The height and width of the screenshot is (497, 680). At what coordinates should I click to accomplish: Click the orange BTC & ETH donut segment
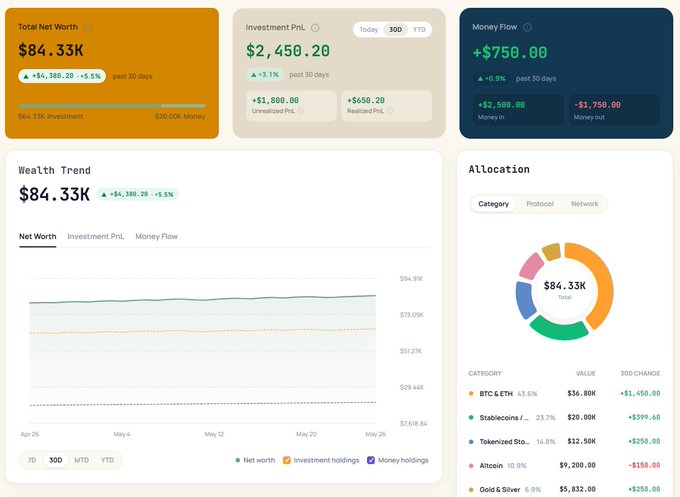tap(603, 286)
